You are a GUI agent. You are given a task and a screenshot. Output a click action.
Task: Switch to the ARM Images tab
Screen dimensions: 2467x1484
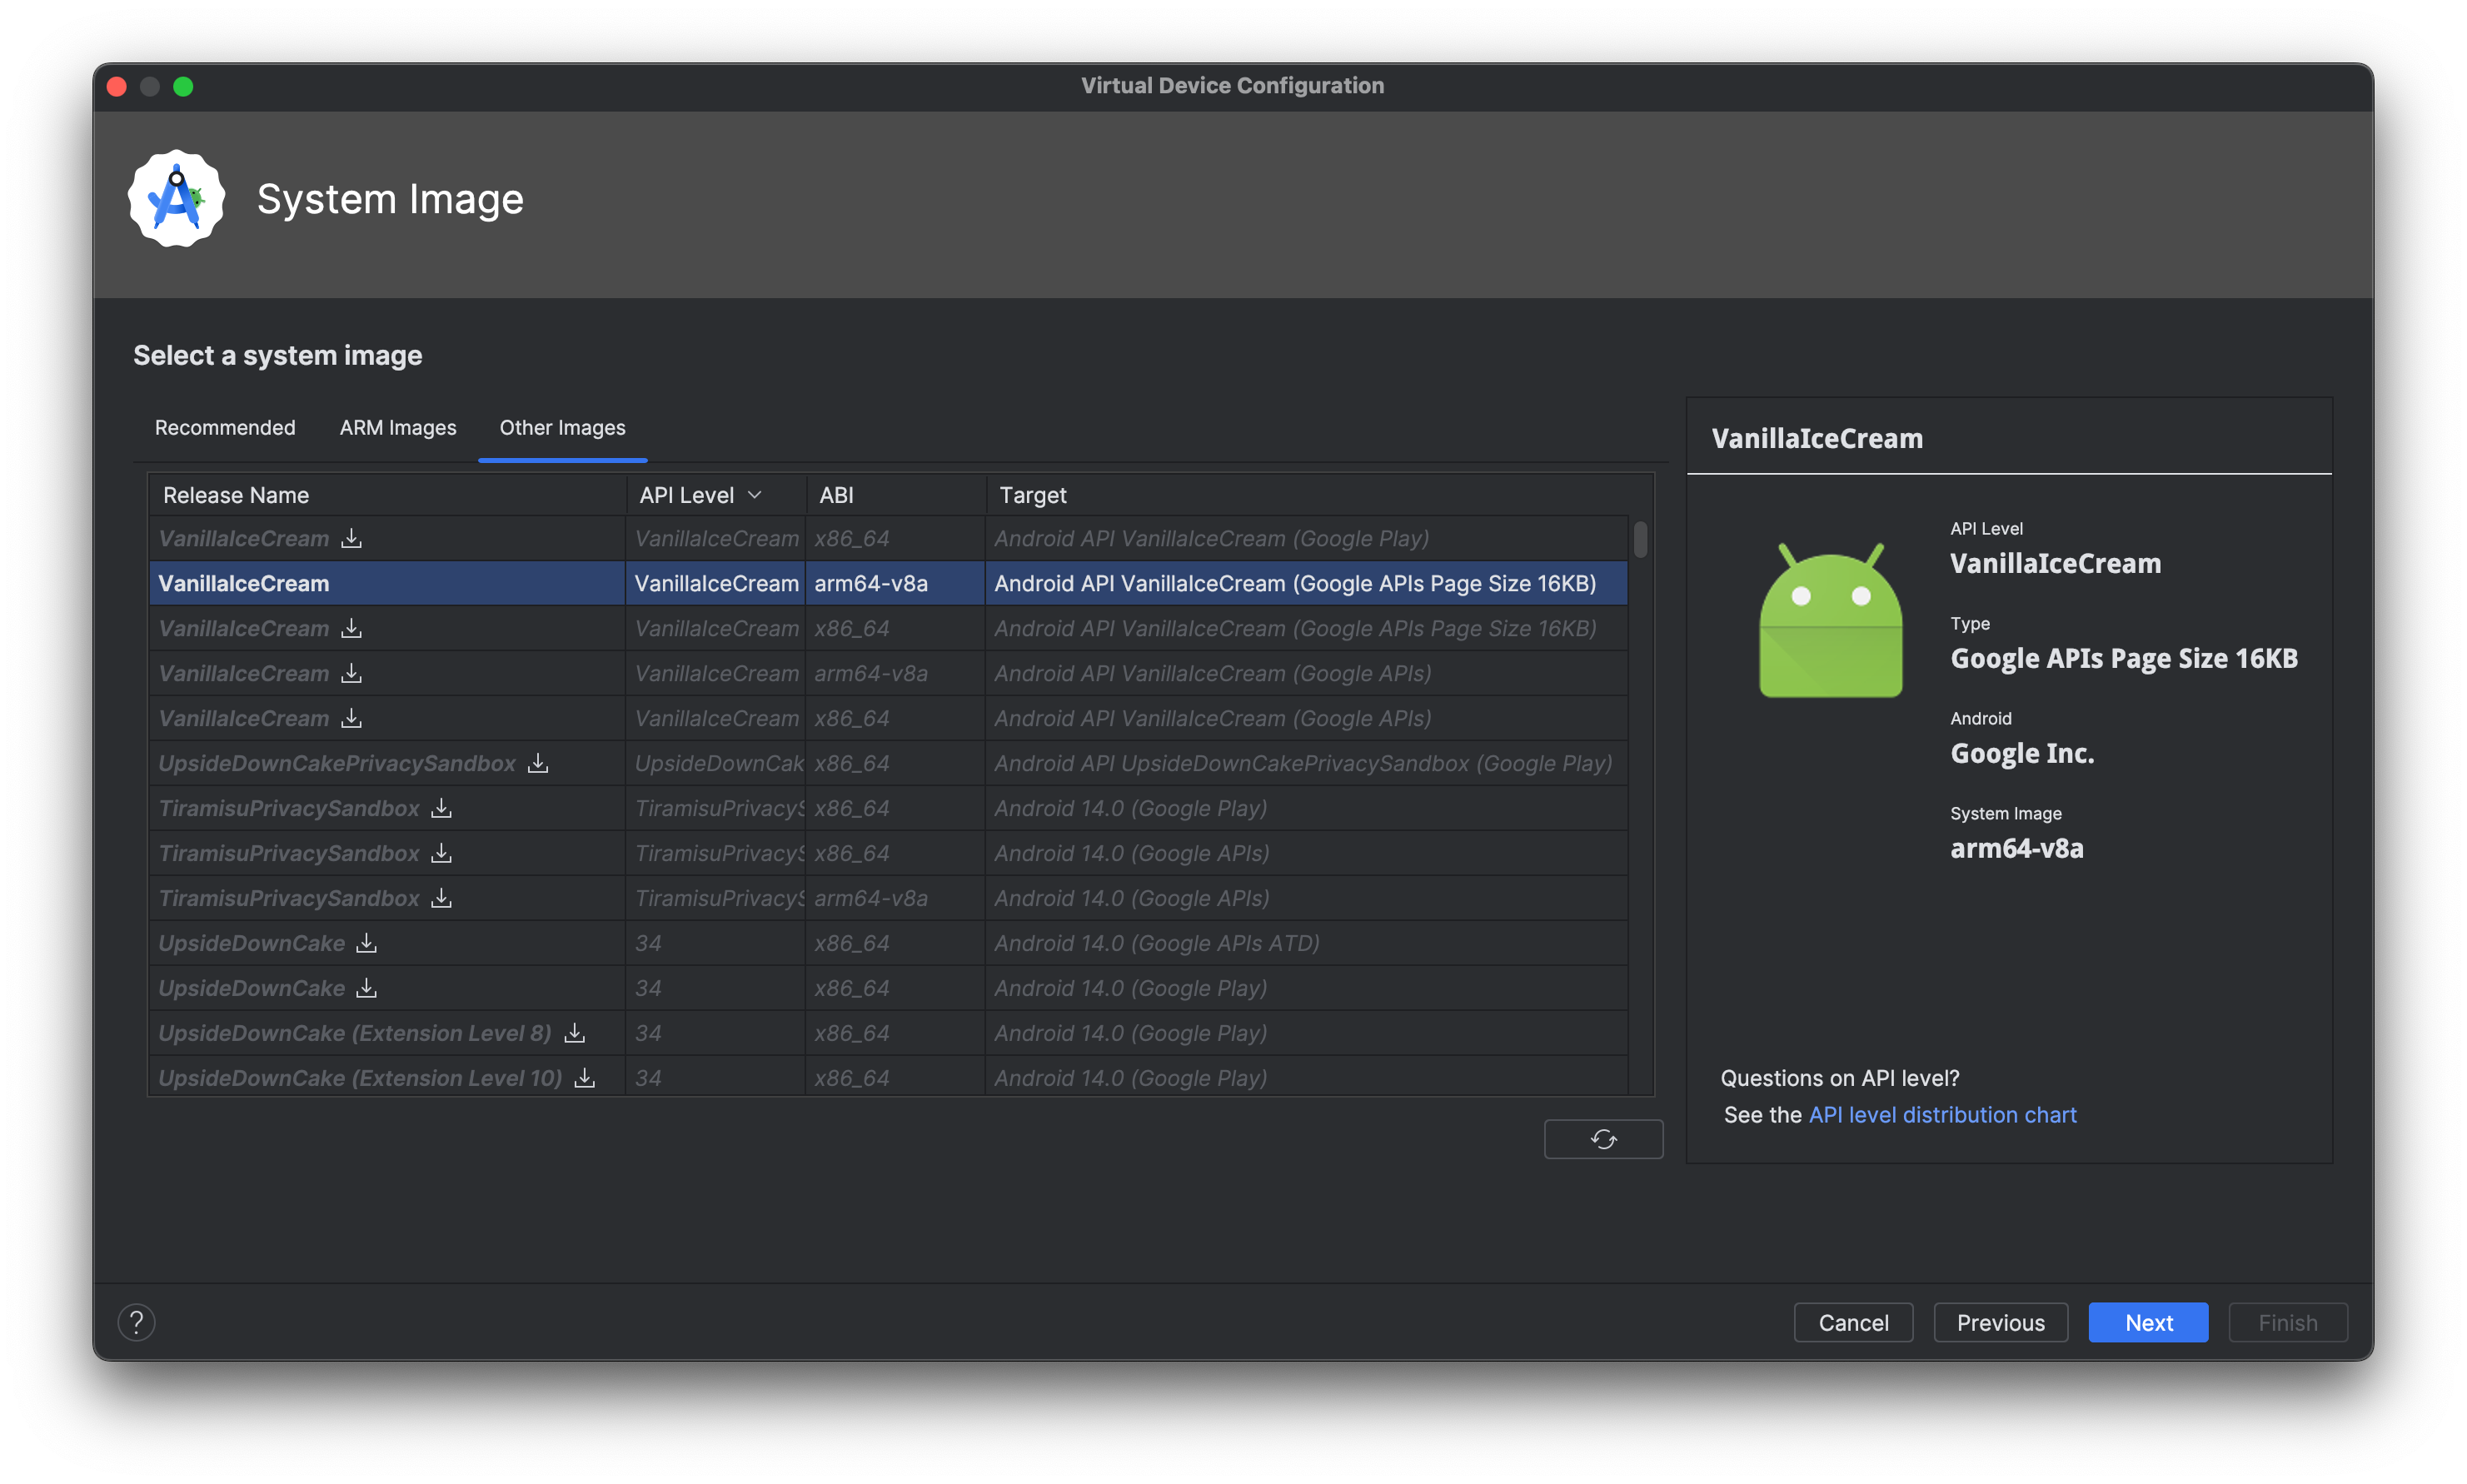[x=395, y=426]
